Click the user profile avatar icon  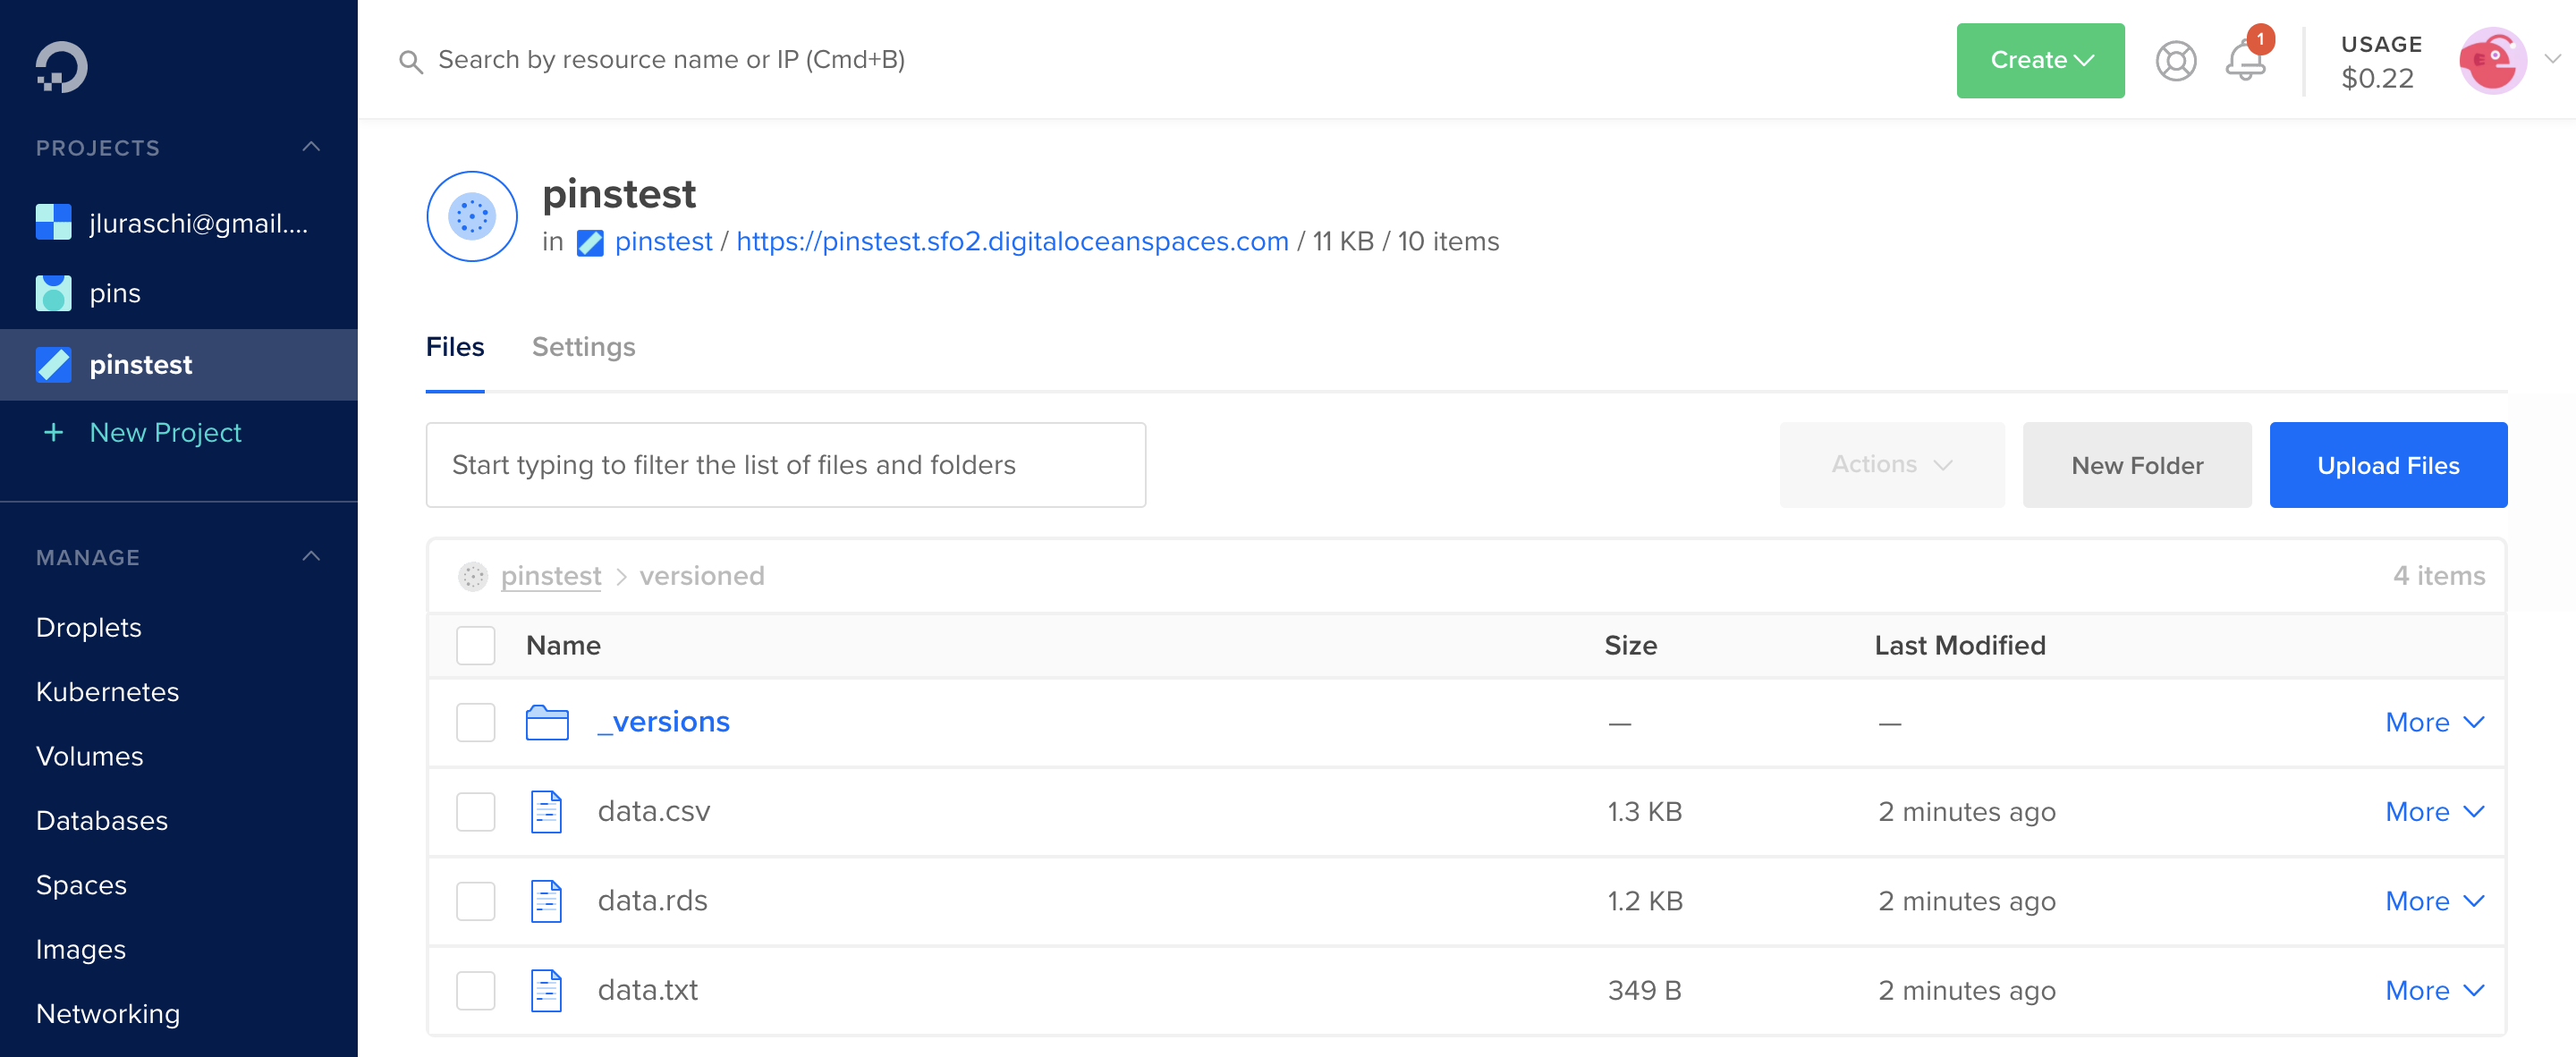click(x=2492, y=61)
